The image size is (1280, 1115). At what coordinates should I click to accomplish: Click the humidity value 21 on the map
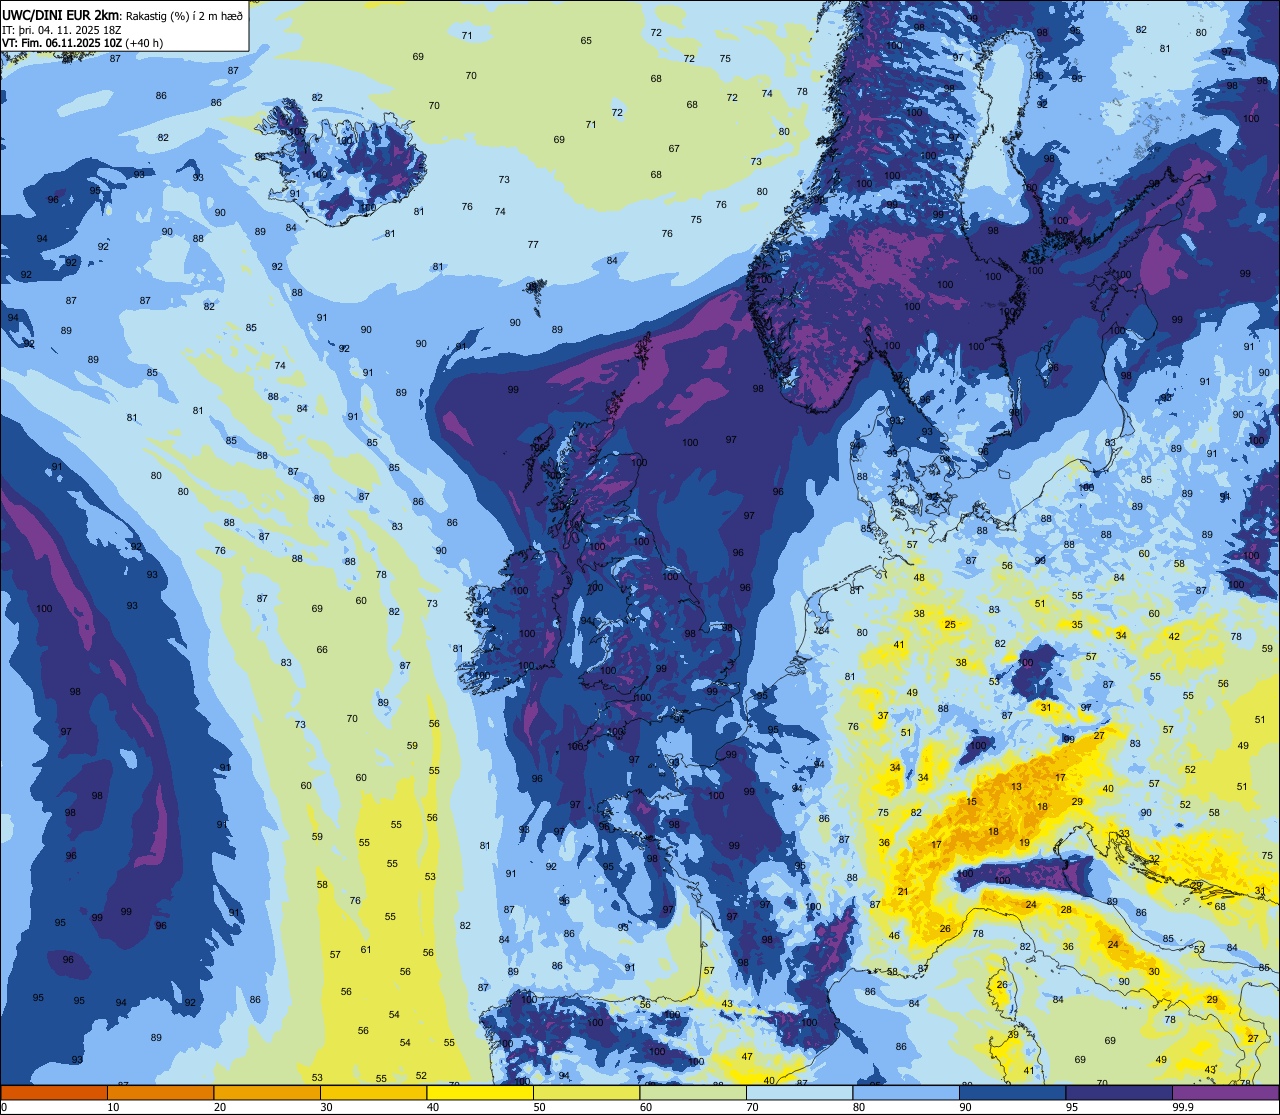[x=902, y=892]
